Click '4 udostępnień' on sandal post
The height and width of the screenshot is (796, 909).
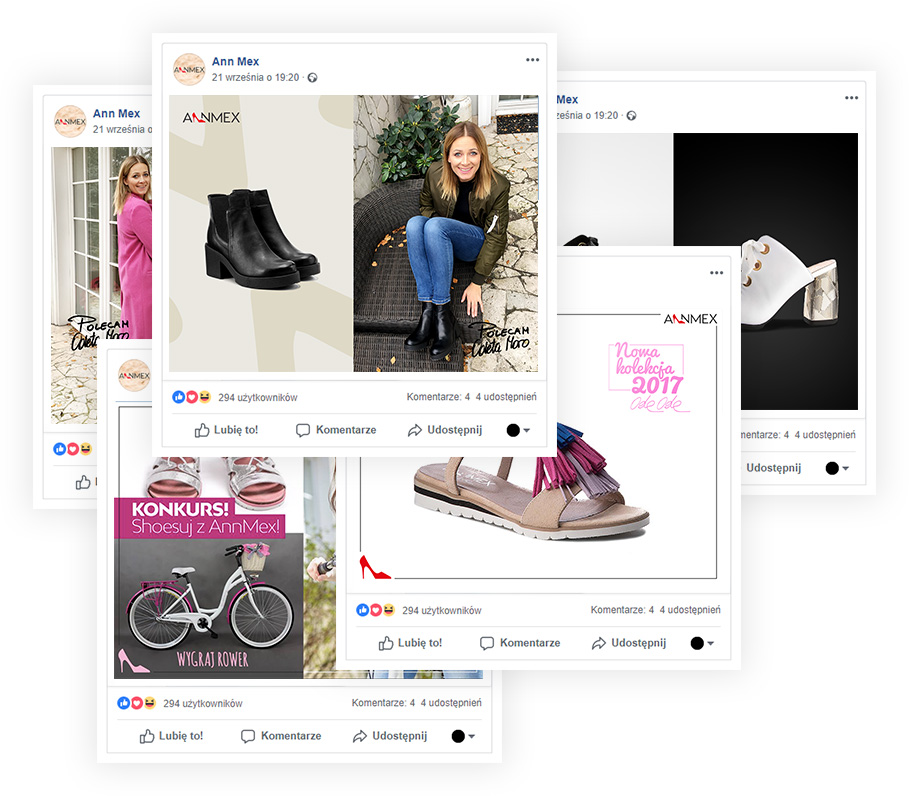pyautogui.click(x=690, y=610)
